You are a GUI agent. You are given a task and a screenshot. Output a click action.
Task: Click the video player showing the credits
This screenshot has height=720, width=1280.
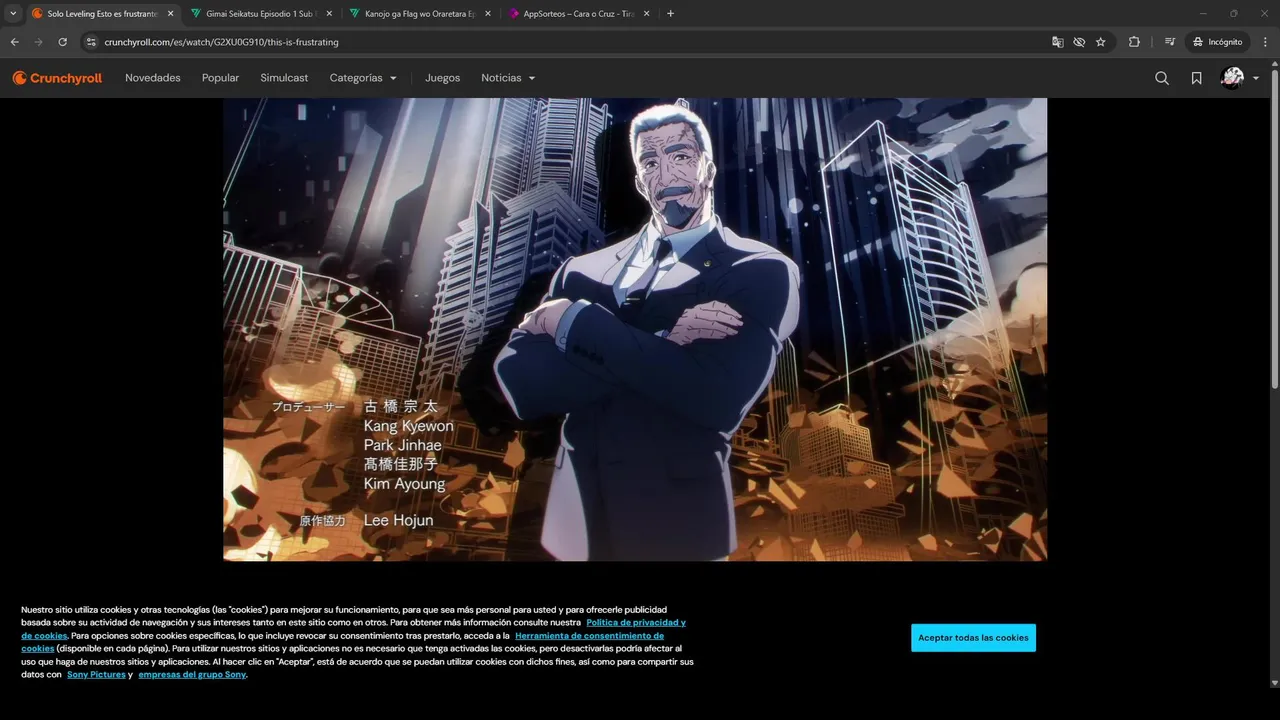635,329
